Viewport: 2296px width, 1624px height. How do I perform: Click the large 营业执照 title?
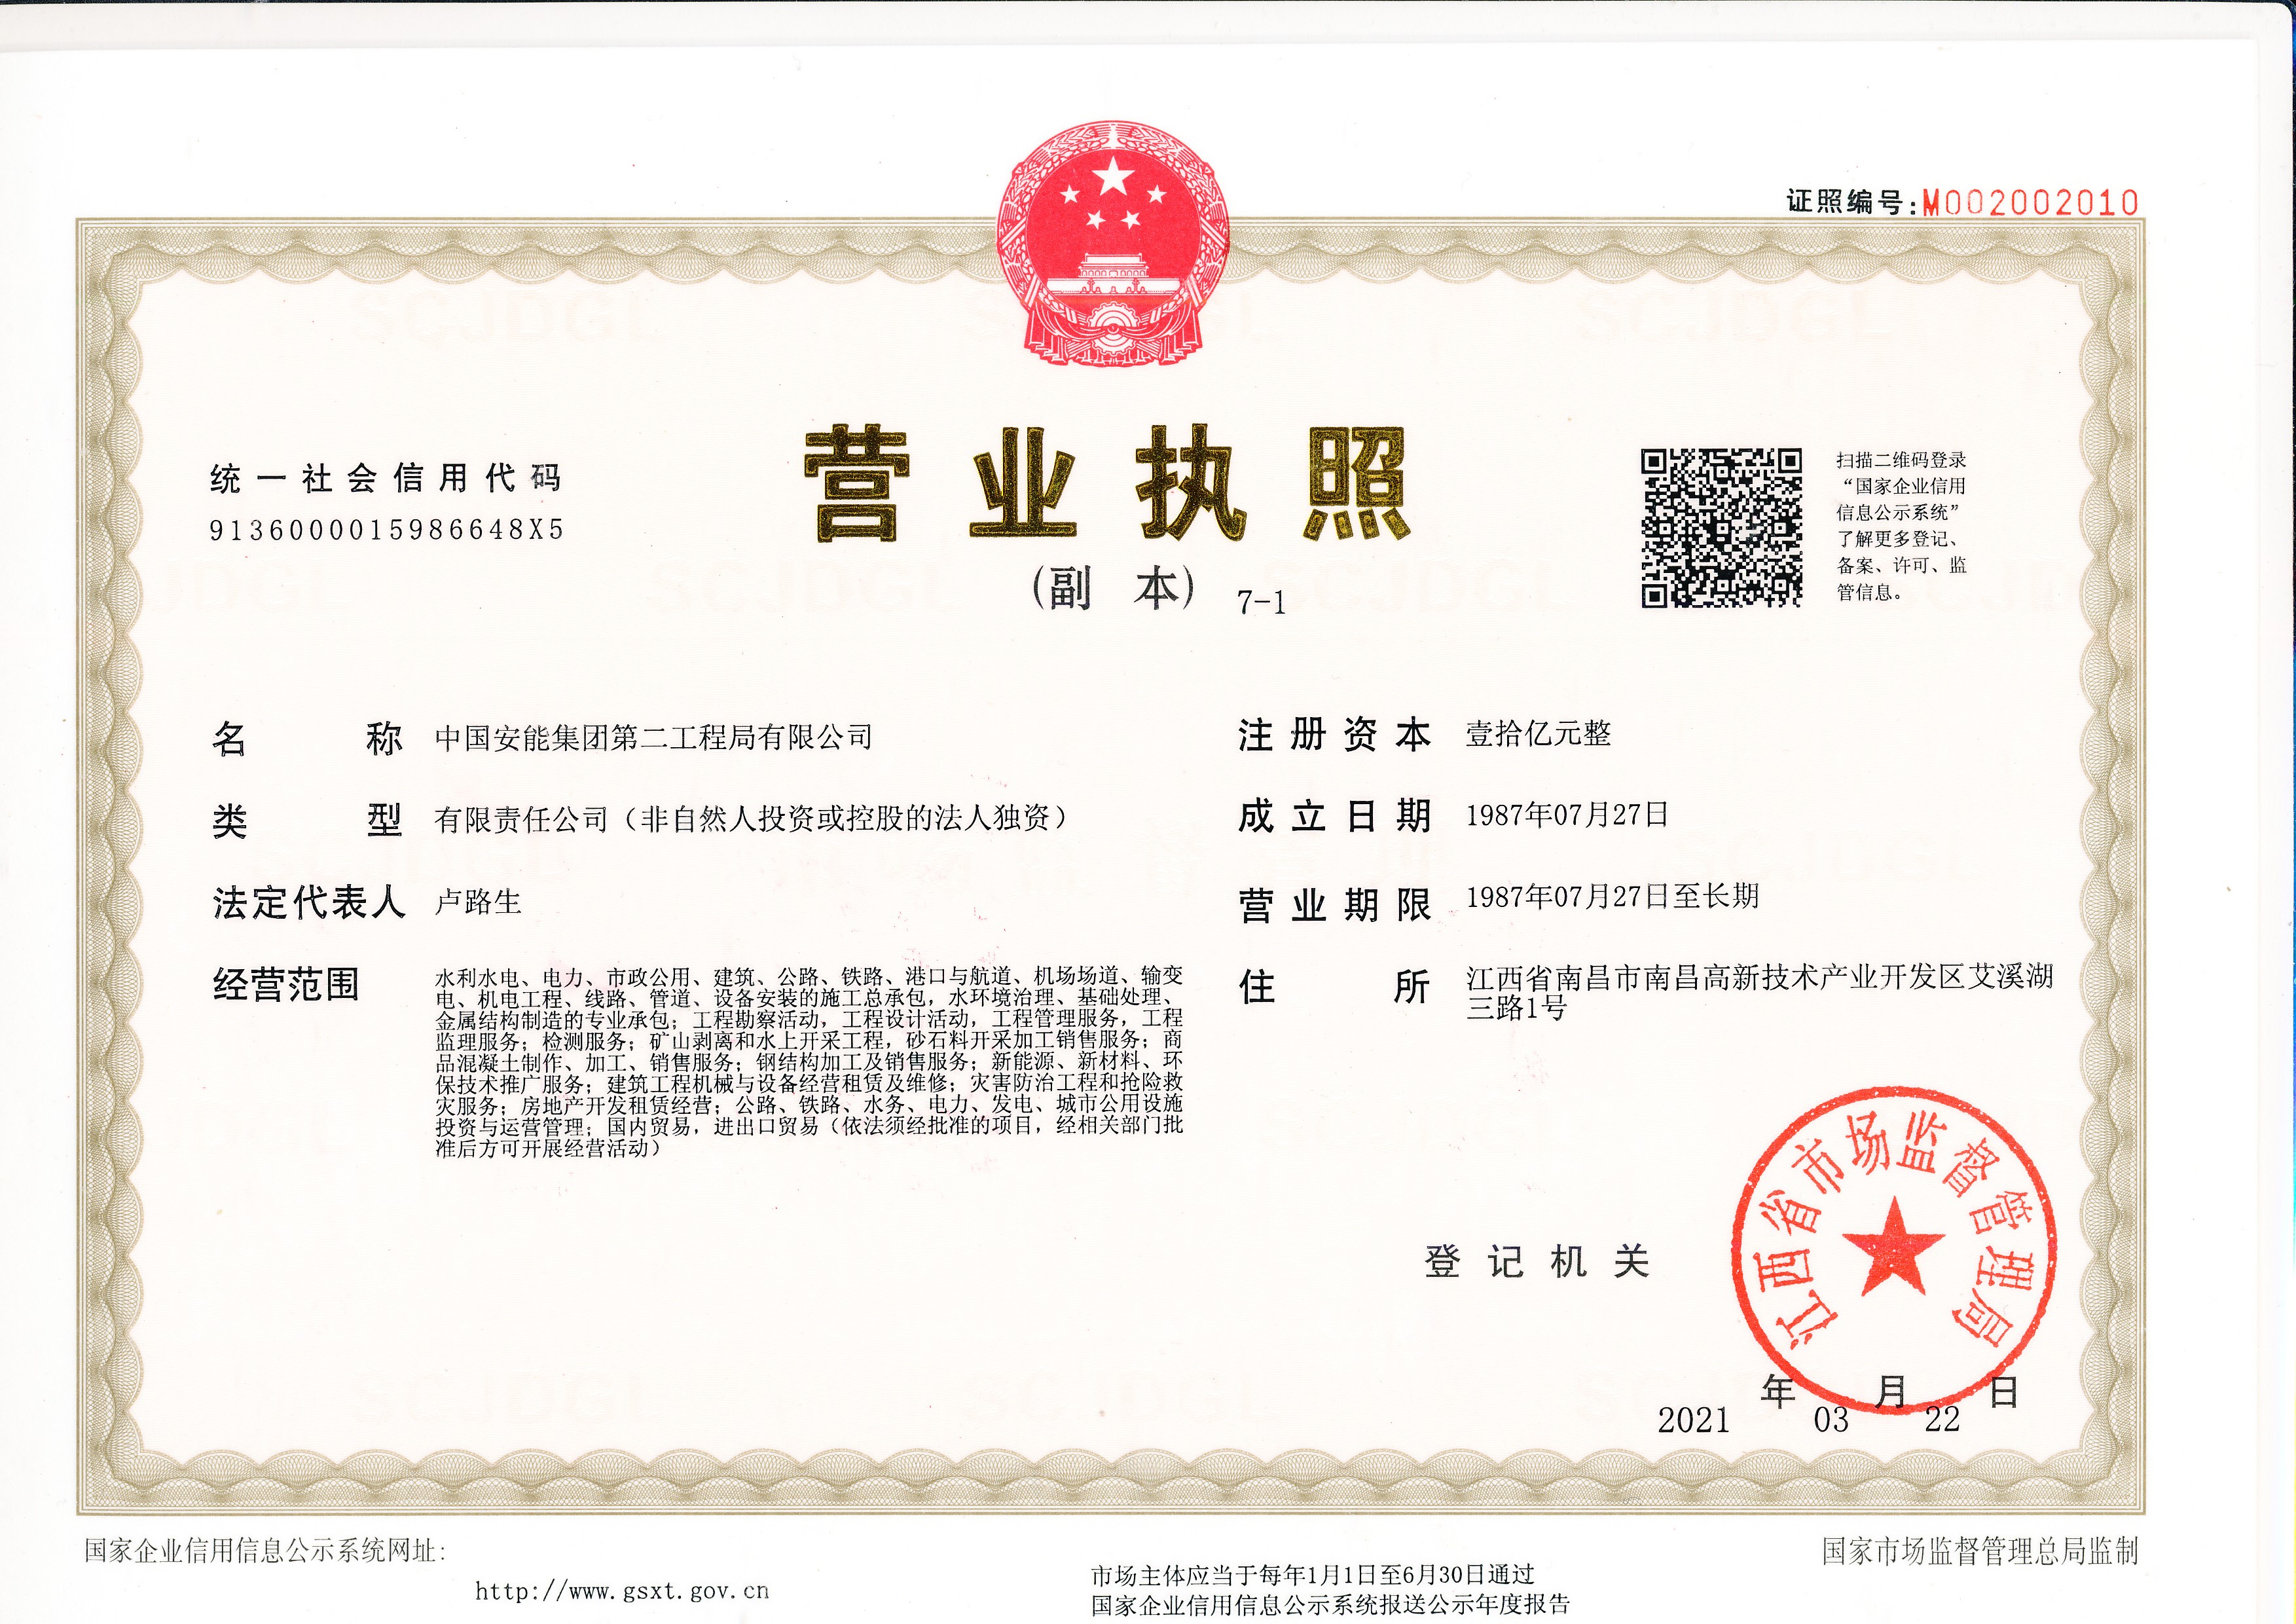click(x=1107, y=482)
